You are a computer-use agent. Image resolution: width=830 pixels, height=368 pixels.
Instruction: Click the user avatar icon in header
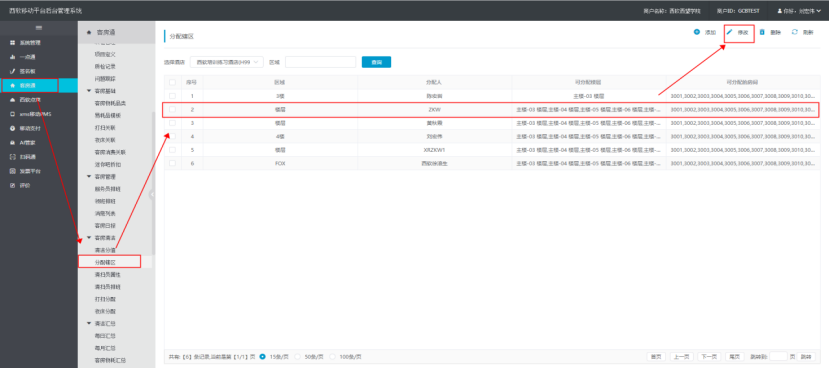click(x=780, y=11)
